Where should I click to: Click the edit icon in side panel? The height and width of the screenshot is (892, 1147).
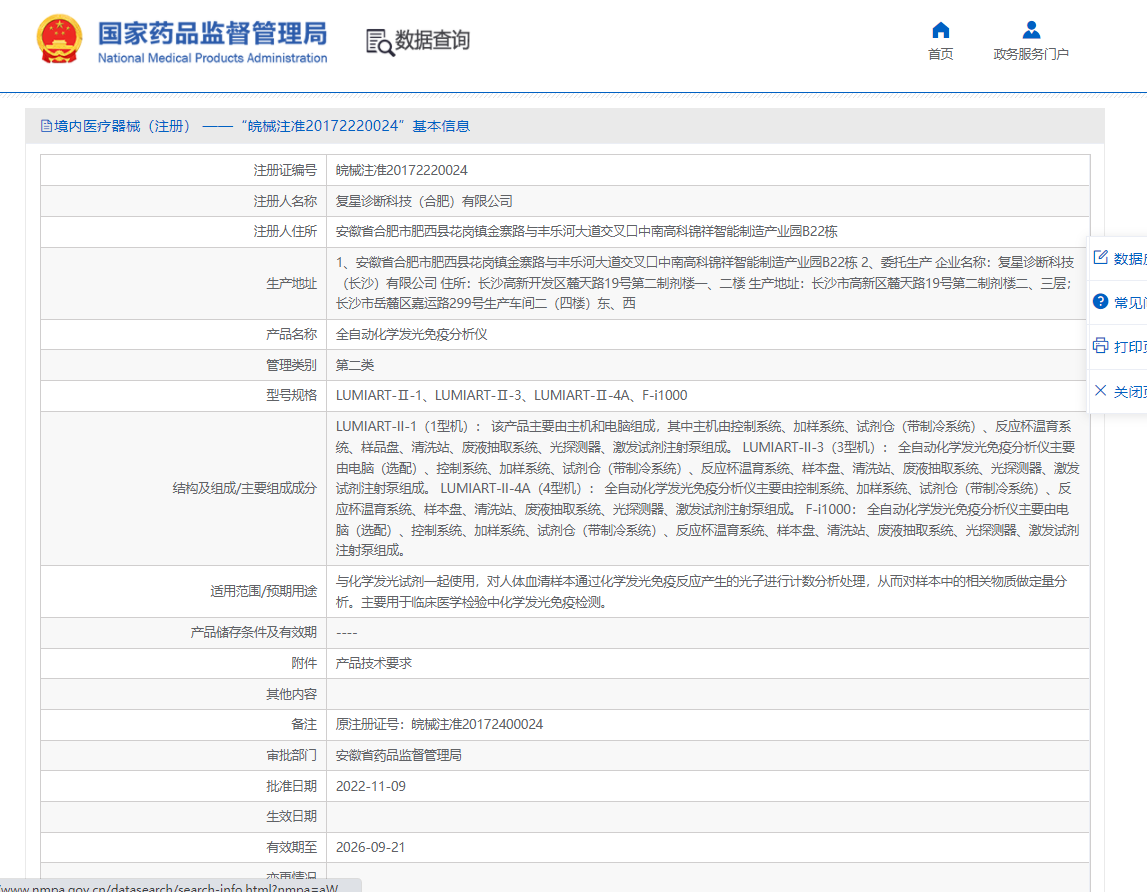point(1100,257)
